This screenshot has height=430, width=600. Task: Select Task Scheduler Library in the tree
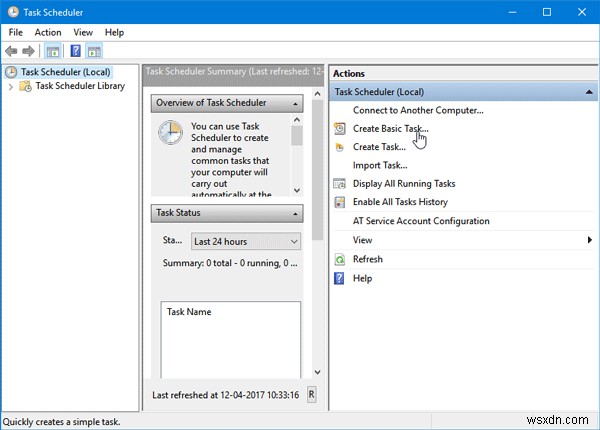[80, 86]
